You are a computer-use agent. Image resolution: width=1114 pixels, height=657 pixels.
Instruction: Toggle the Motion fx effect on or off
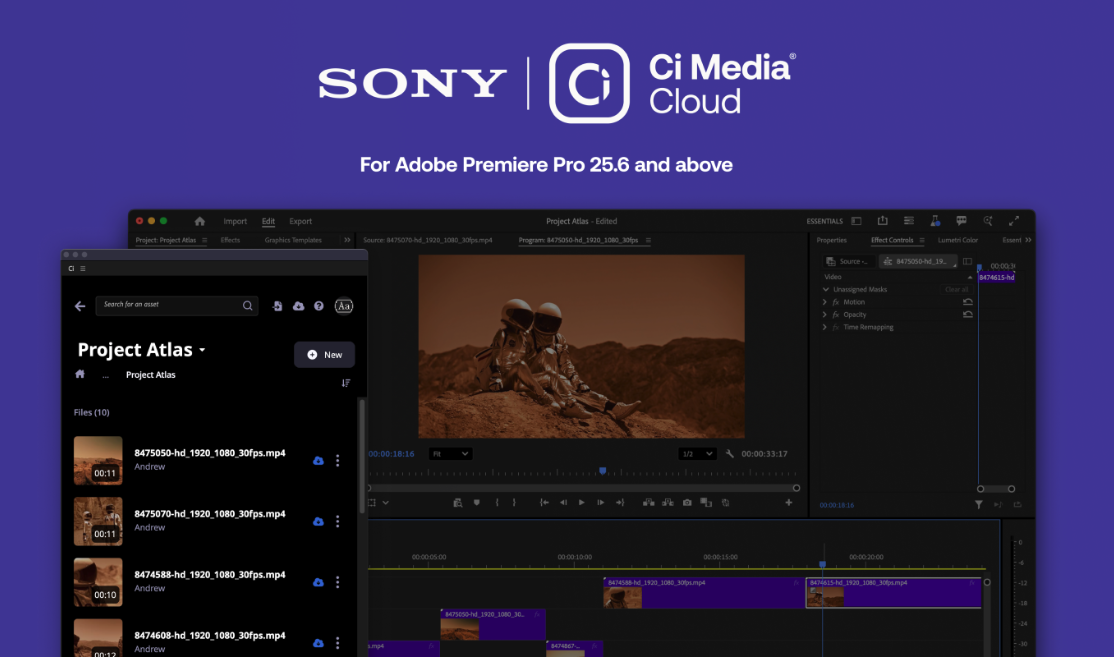pyautogui.click(x=836, y=302)
